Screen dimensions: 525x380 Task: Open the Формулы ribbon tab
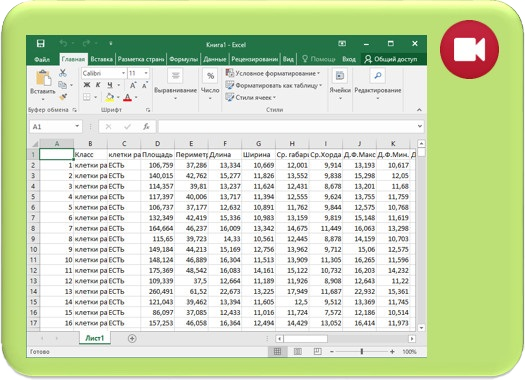pyautogui.click(x=183, y=59)
